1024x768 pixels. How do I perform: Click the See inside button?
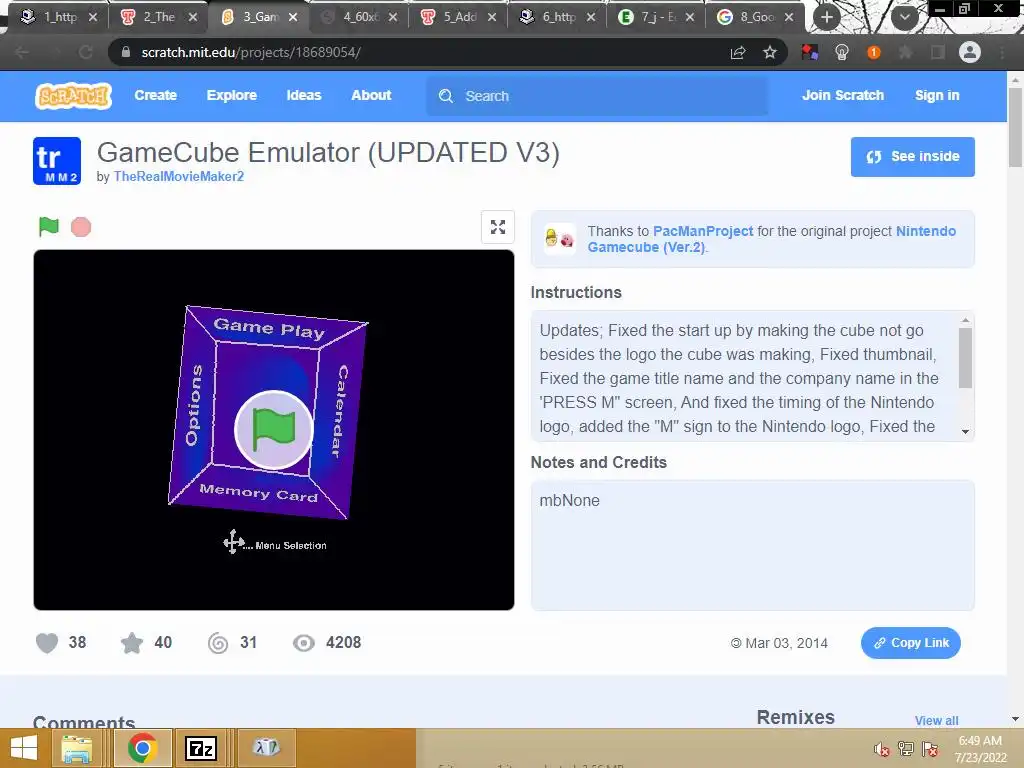point(912,157)
